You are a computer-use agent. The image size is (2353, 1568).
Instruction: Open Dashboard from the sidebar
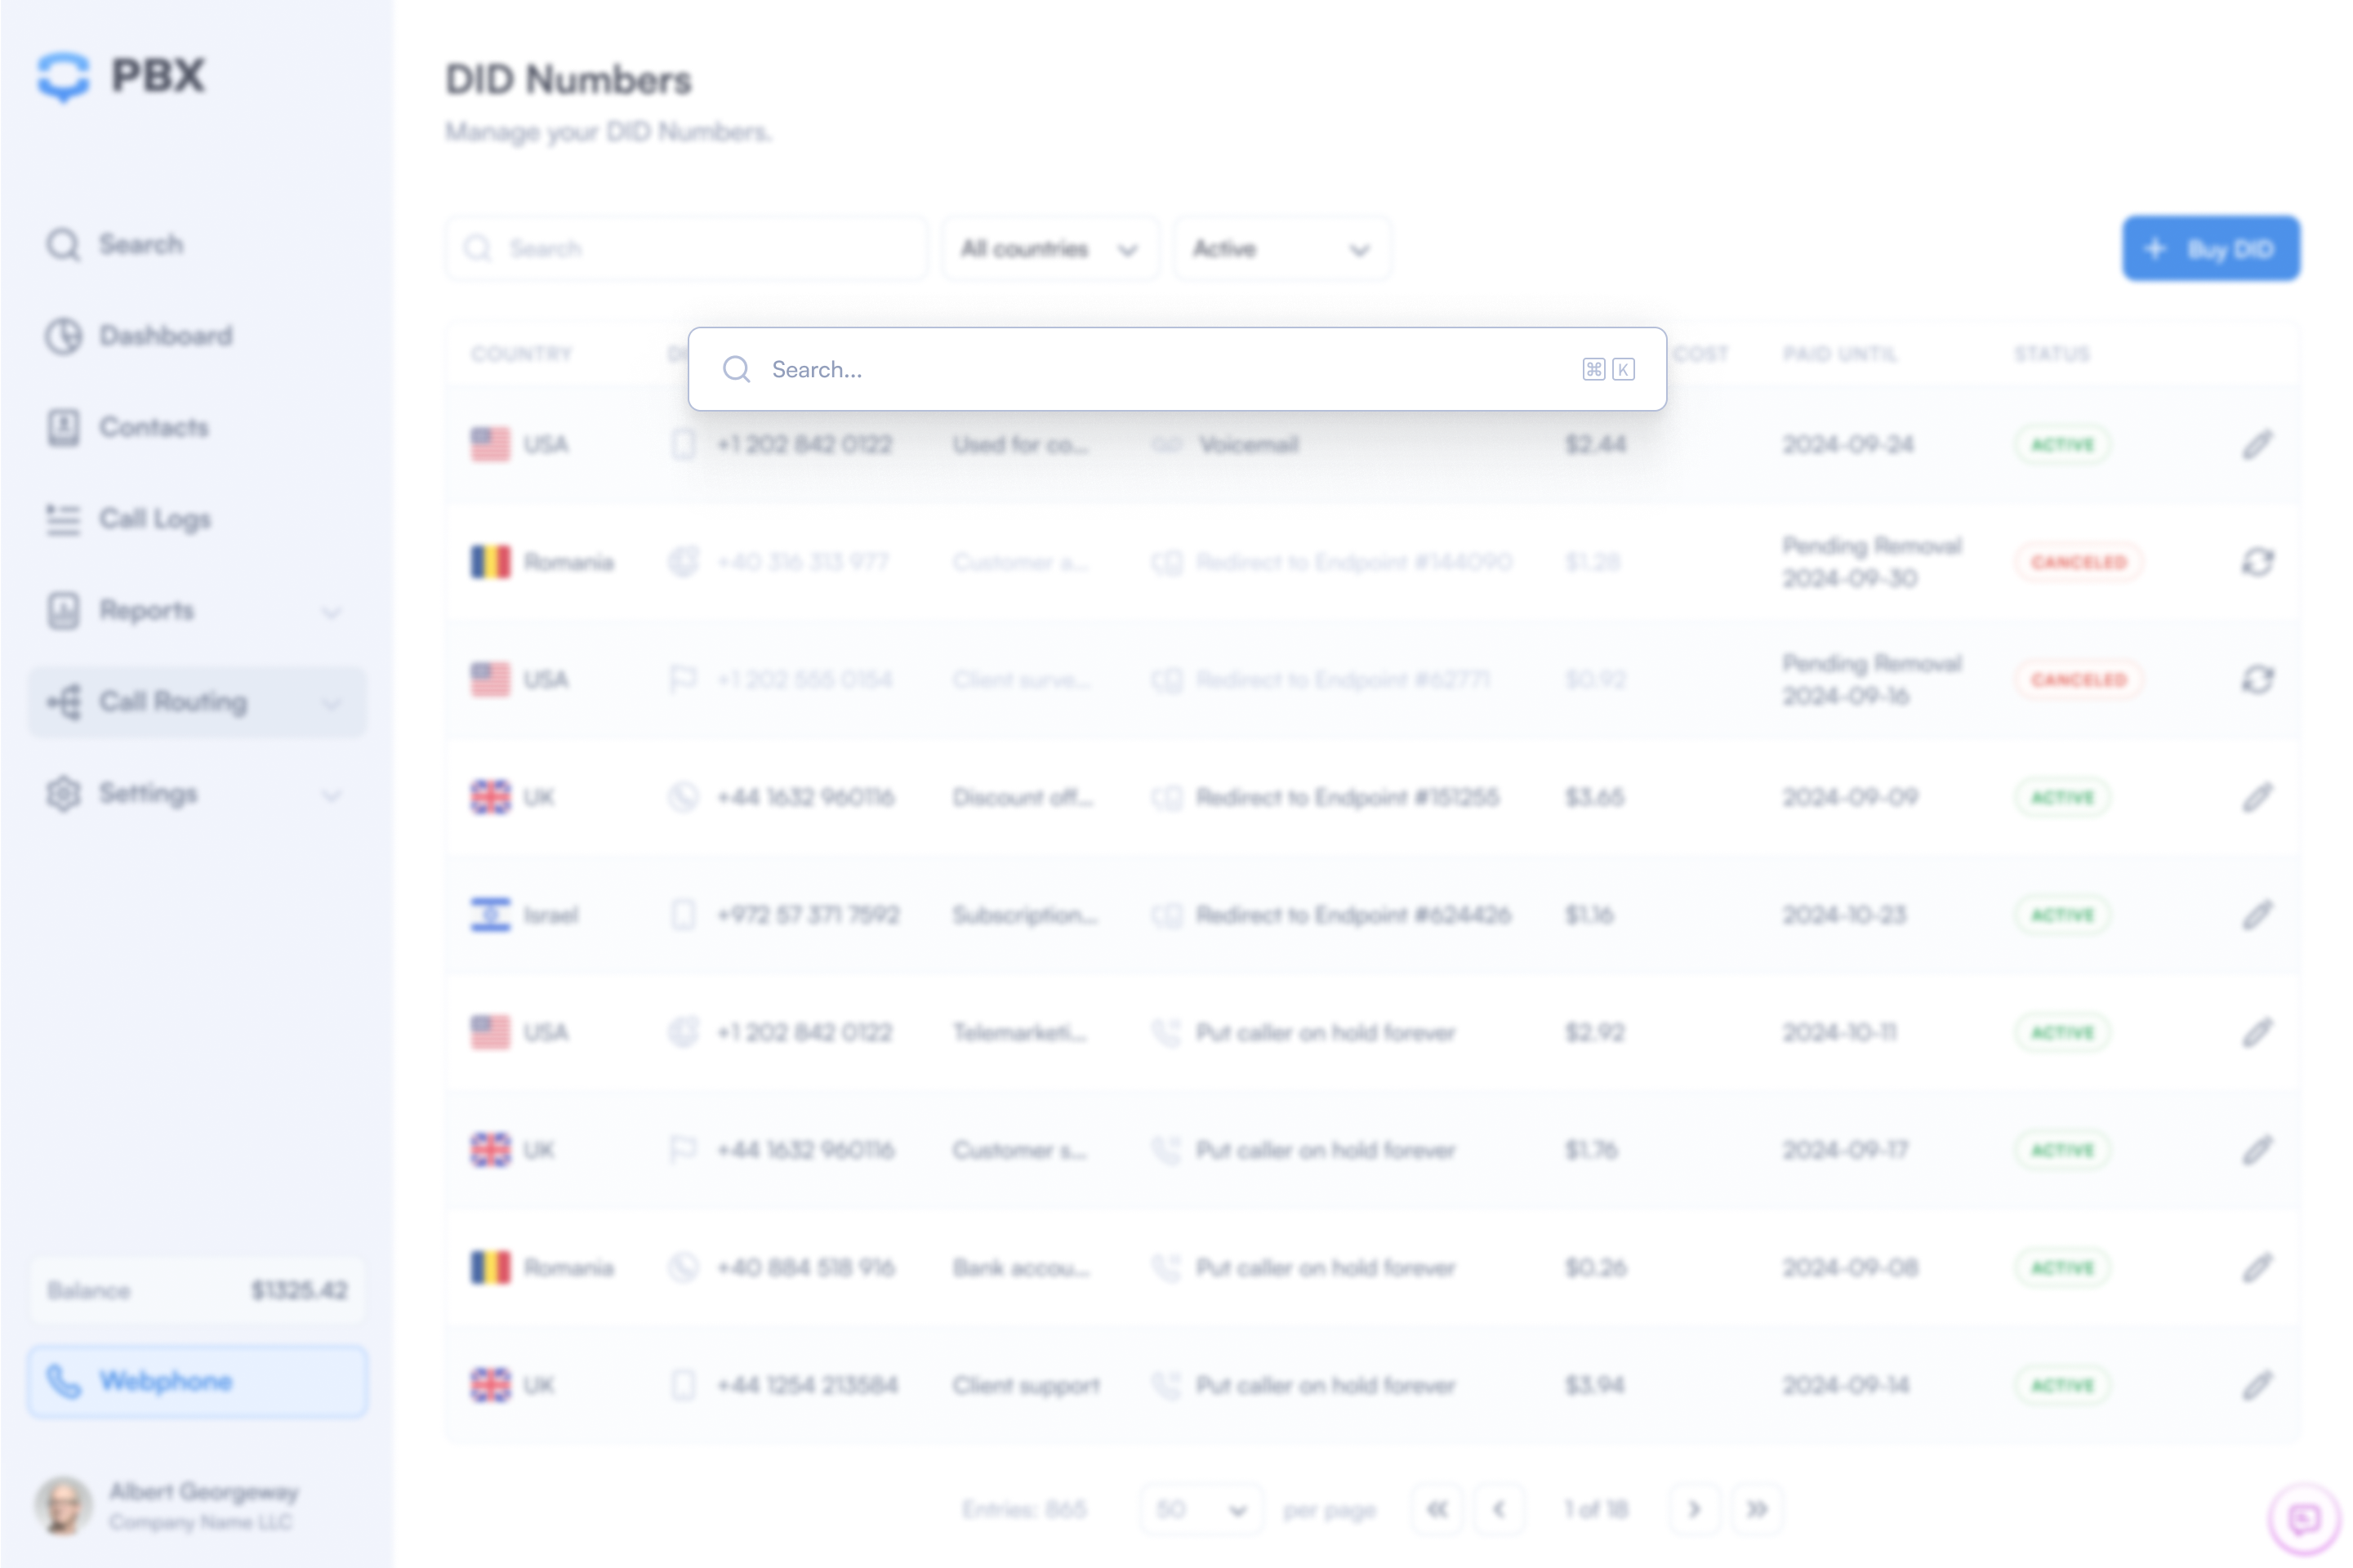[165, 336]
